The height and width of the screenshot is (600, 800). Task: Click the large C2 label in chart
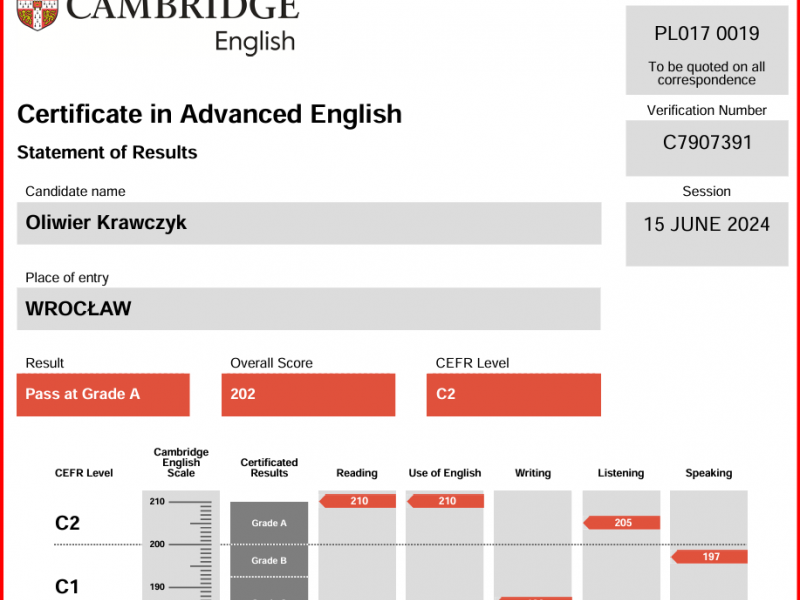(x=67, y=523)
